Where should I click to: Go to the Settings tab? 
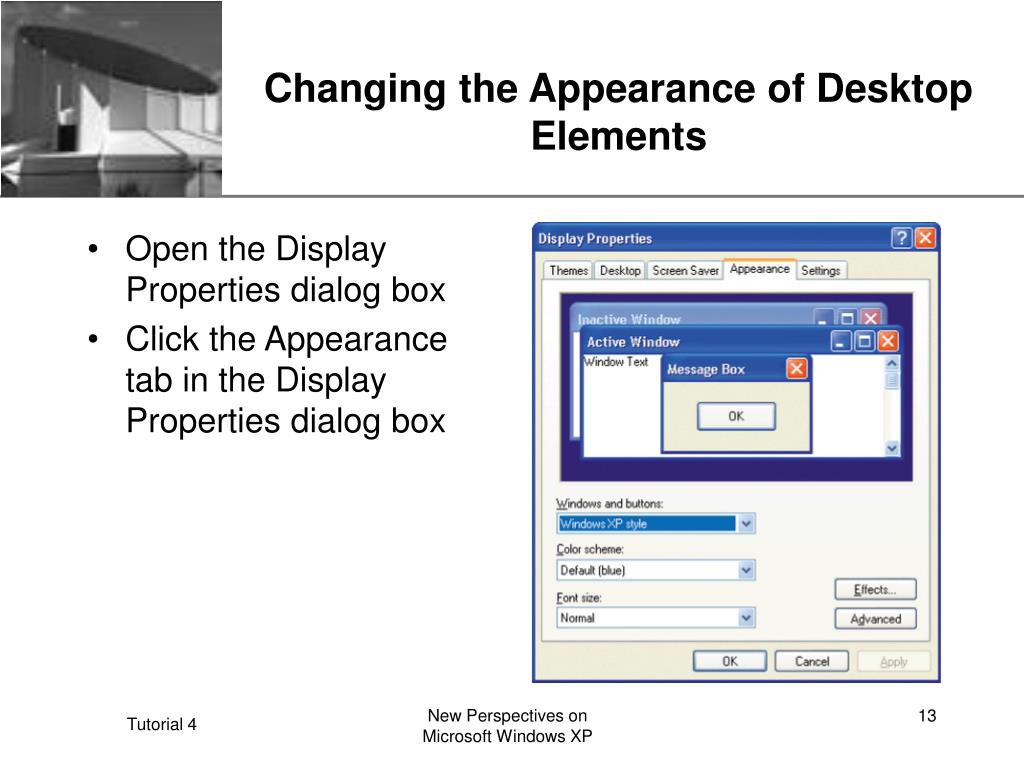click(821, 270)
